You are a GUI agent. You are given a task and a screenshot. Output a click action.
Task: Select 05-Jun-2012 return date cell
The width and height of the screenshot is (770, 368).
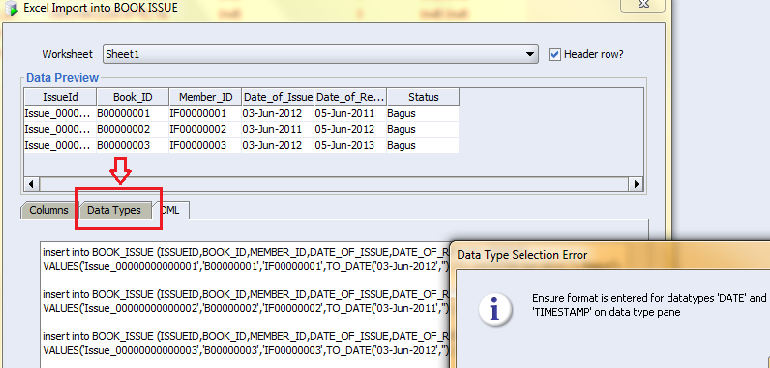click(x=351, y=130)
